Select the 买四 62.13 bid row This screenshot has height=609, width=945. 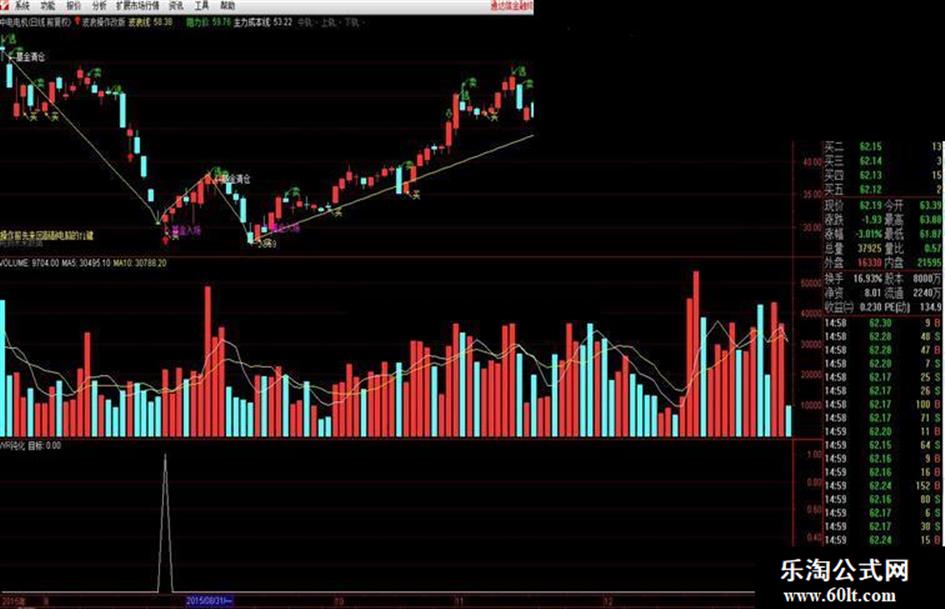[883, 175]
